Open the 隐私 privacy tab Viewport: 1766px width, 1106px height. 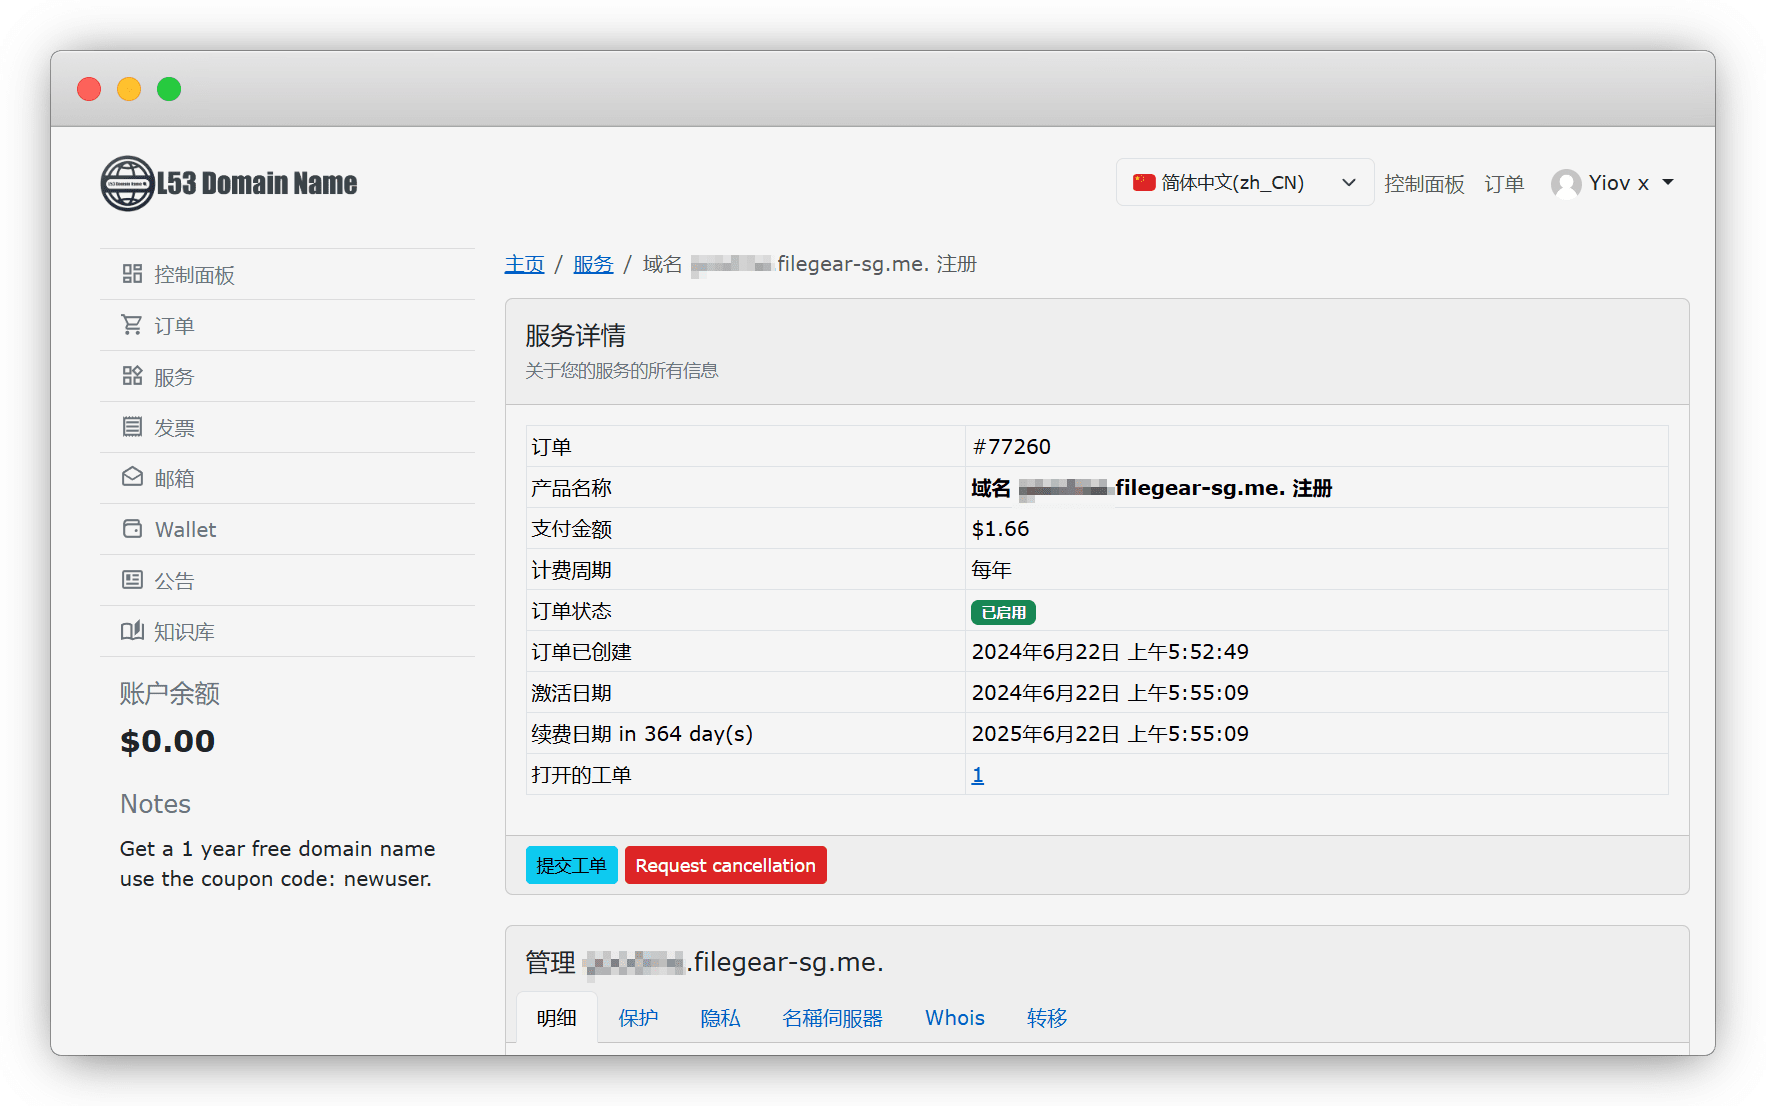point(720,1018)
